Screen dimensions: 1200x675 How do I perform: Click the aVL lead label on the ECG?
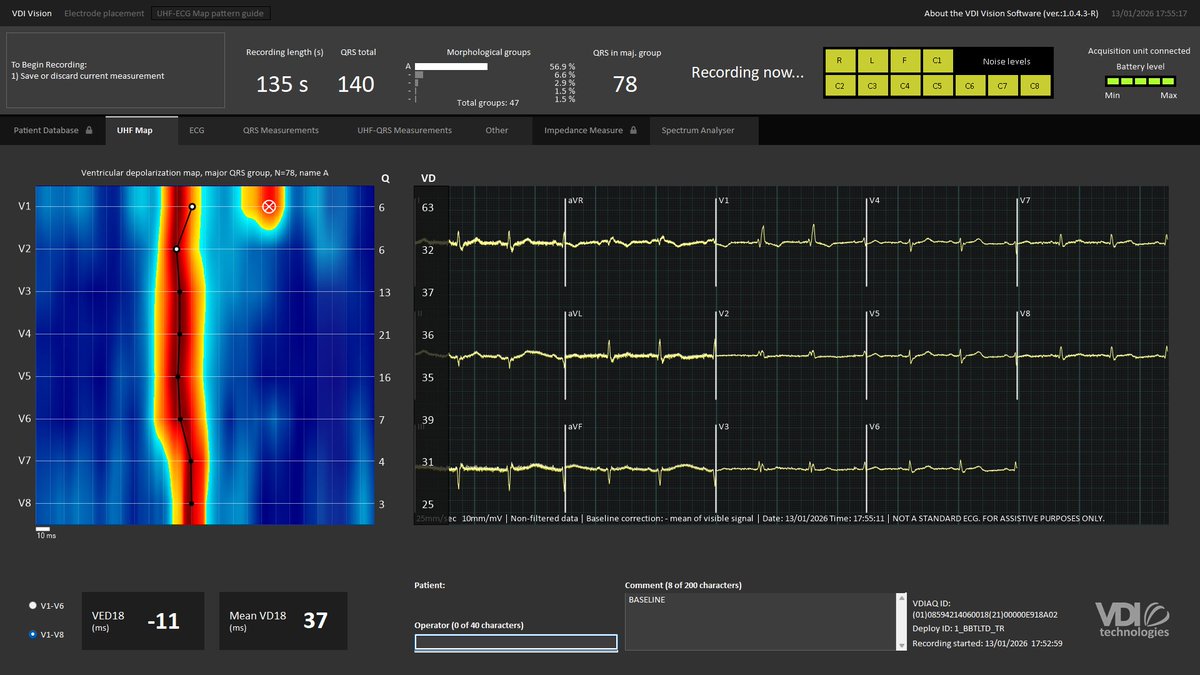pos(576,314)
